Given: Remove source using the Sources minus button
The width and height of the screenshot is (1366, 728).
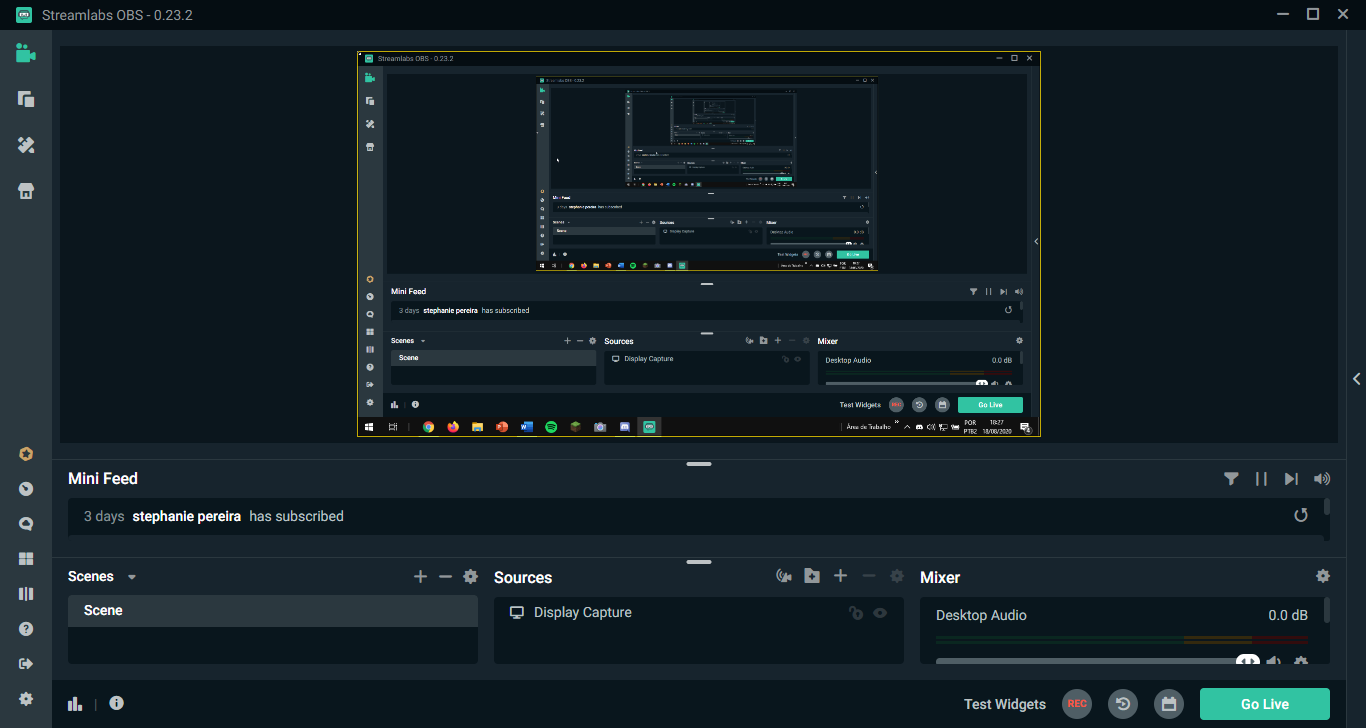Looking at the screenshot, I should pyautogui.click(x=869, y=576).
